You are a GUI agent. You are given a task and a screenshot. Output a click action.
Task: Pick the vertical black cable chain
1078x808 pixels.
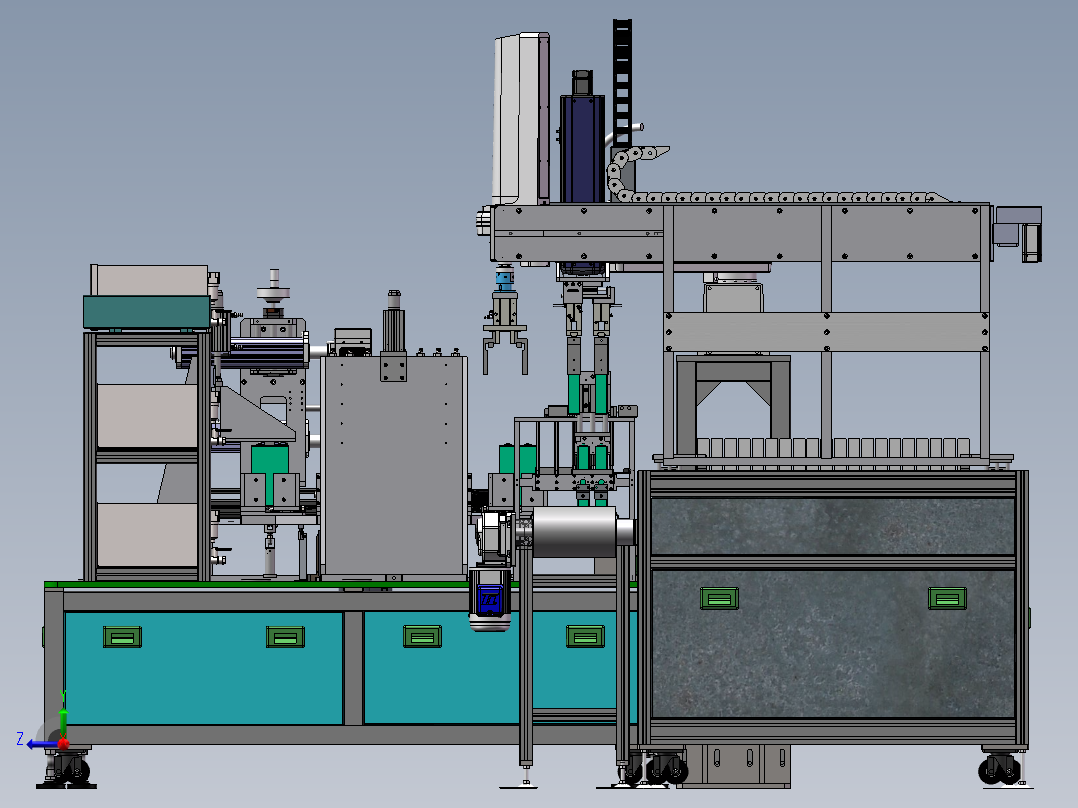point(622,83)
